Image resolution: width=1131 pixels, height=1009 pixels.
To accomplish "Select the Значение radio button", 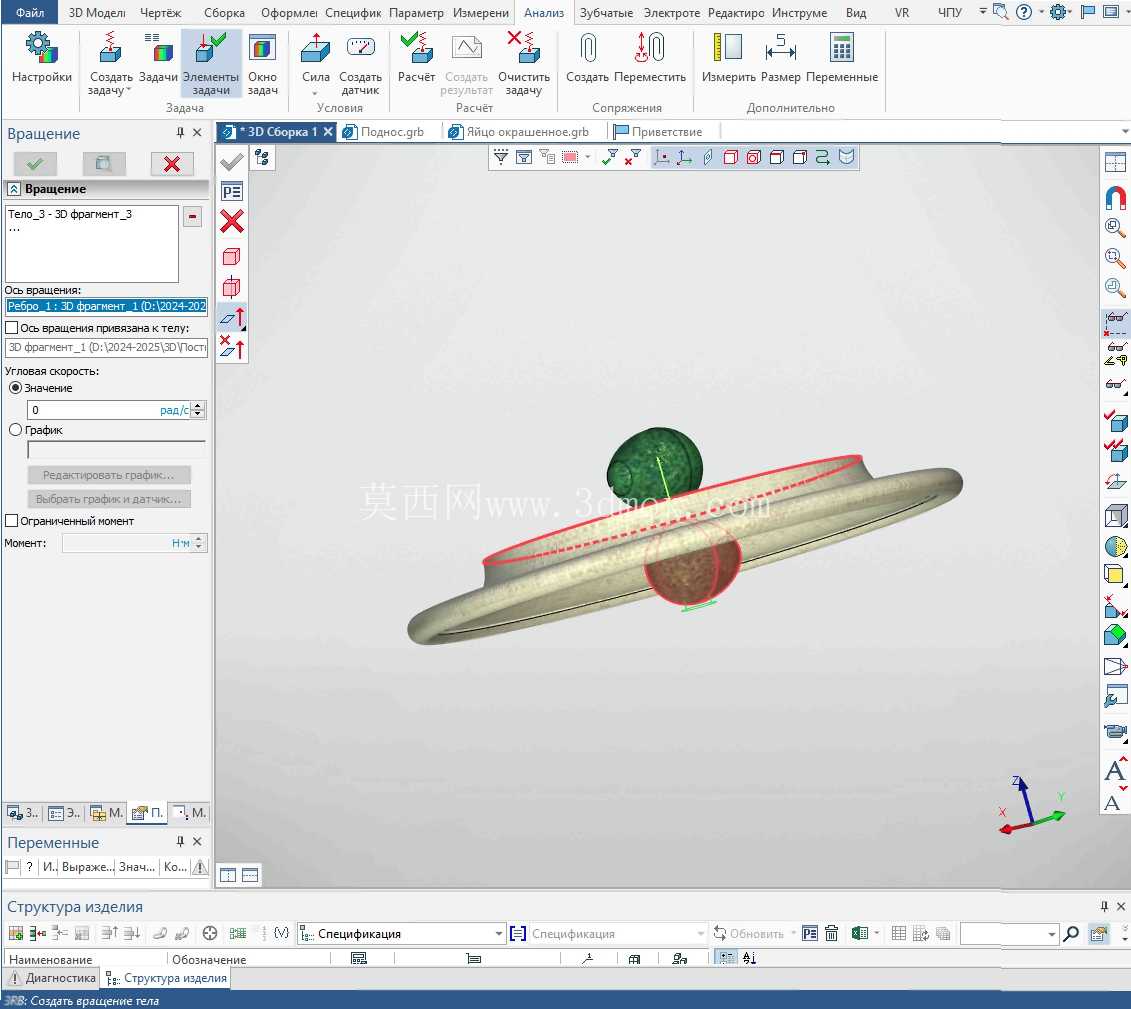I will [15, 387].
